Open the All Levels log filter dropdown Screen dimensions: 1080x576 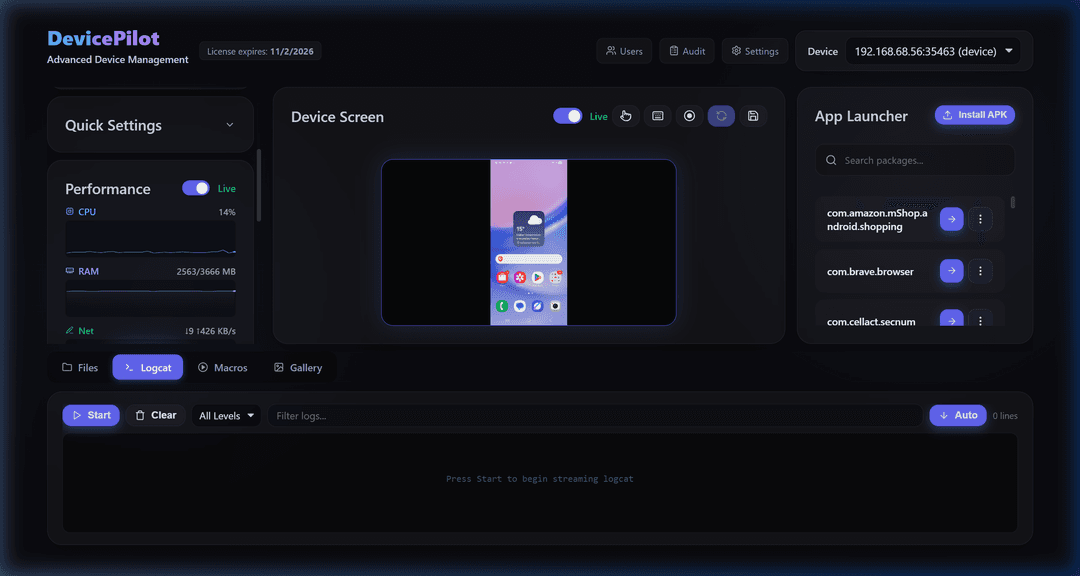click(x=226, y=415)
